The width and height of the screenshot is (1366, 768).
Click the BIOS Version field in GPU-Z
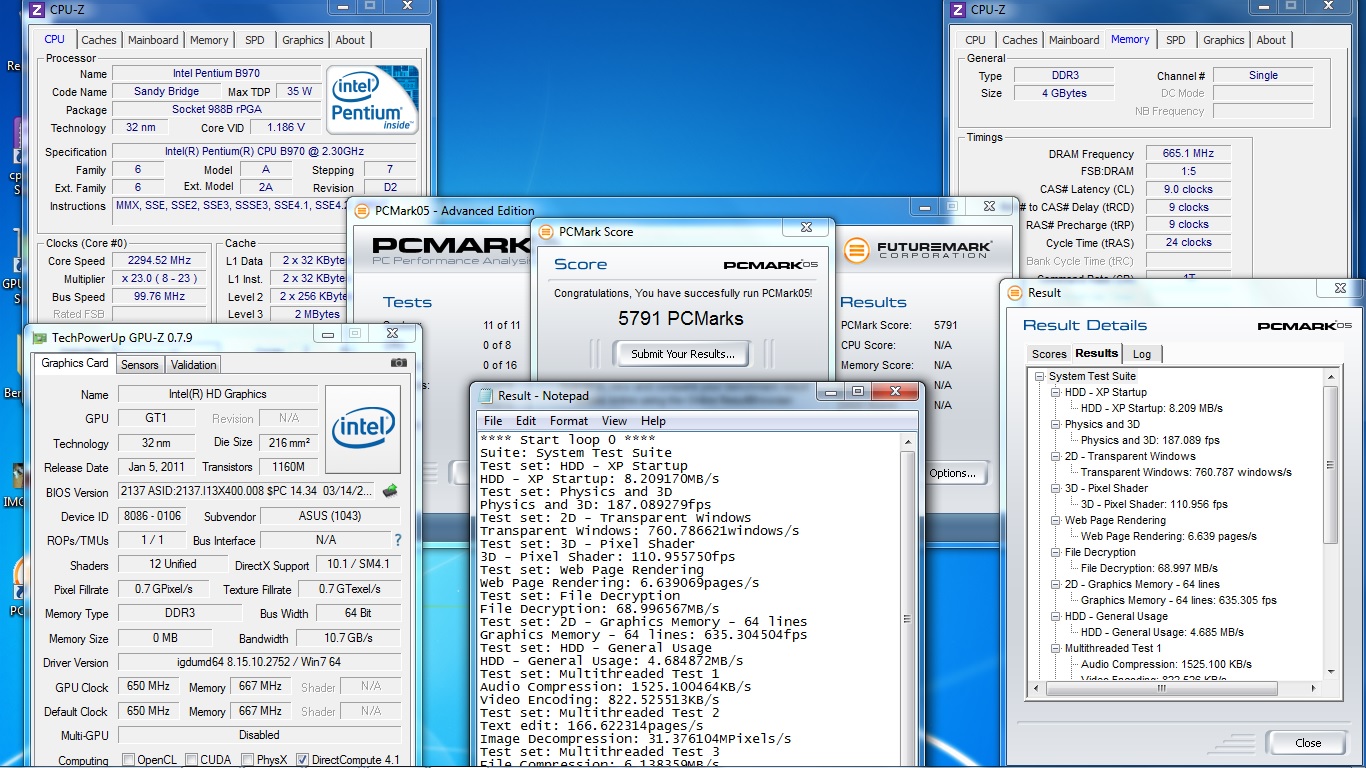(246, 492)
